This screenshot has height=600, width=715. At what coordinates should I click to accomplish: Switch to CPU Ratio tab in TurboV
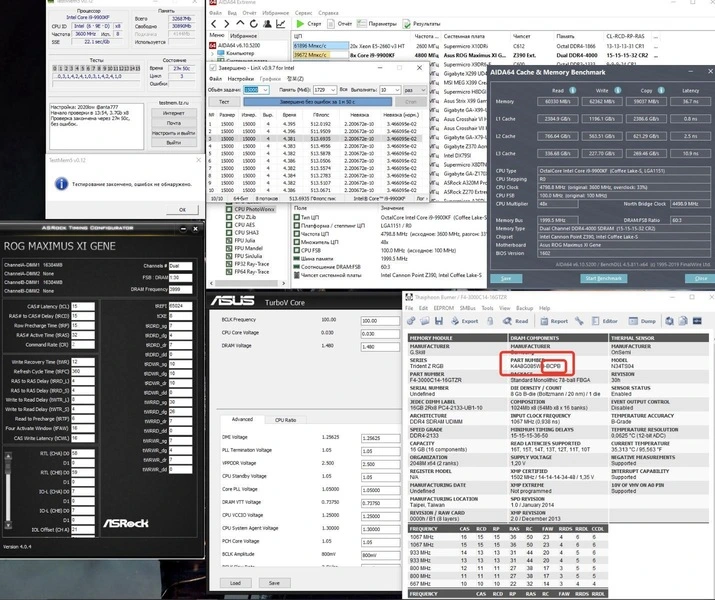pos(285,420)
